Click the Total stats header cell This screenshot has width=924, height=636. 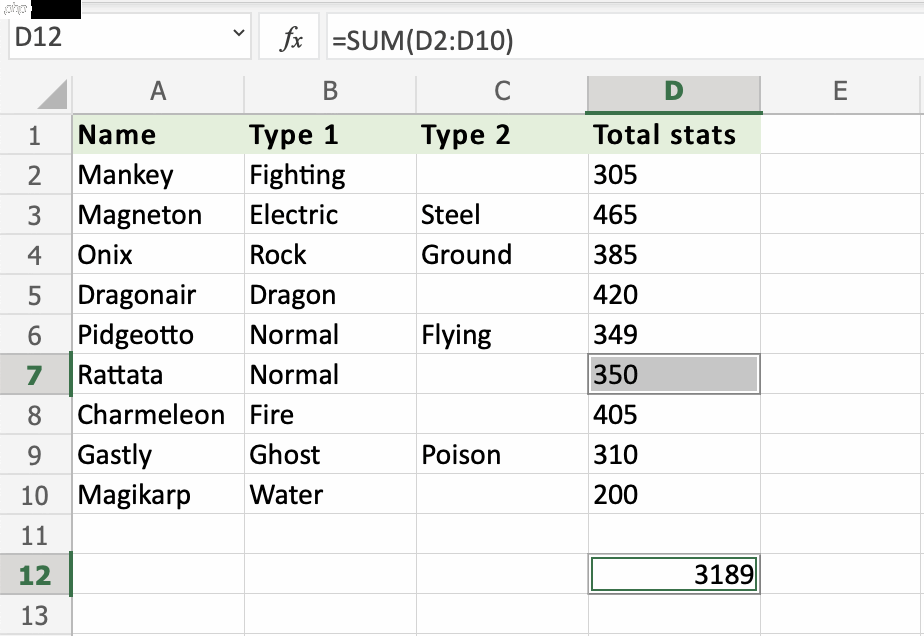674,135
